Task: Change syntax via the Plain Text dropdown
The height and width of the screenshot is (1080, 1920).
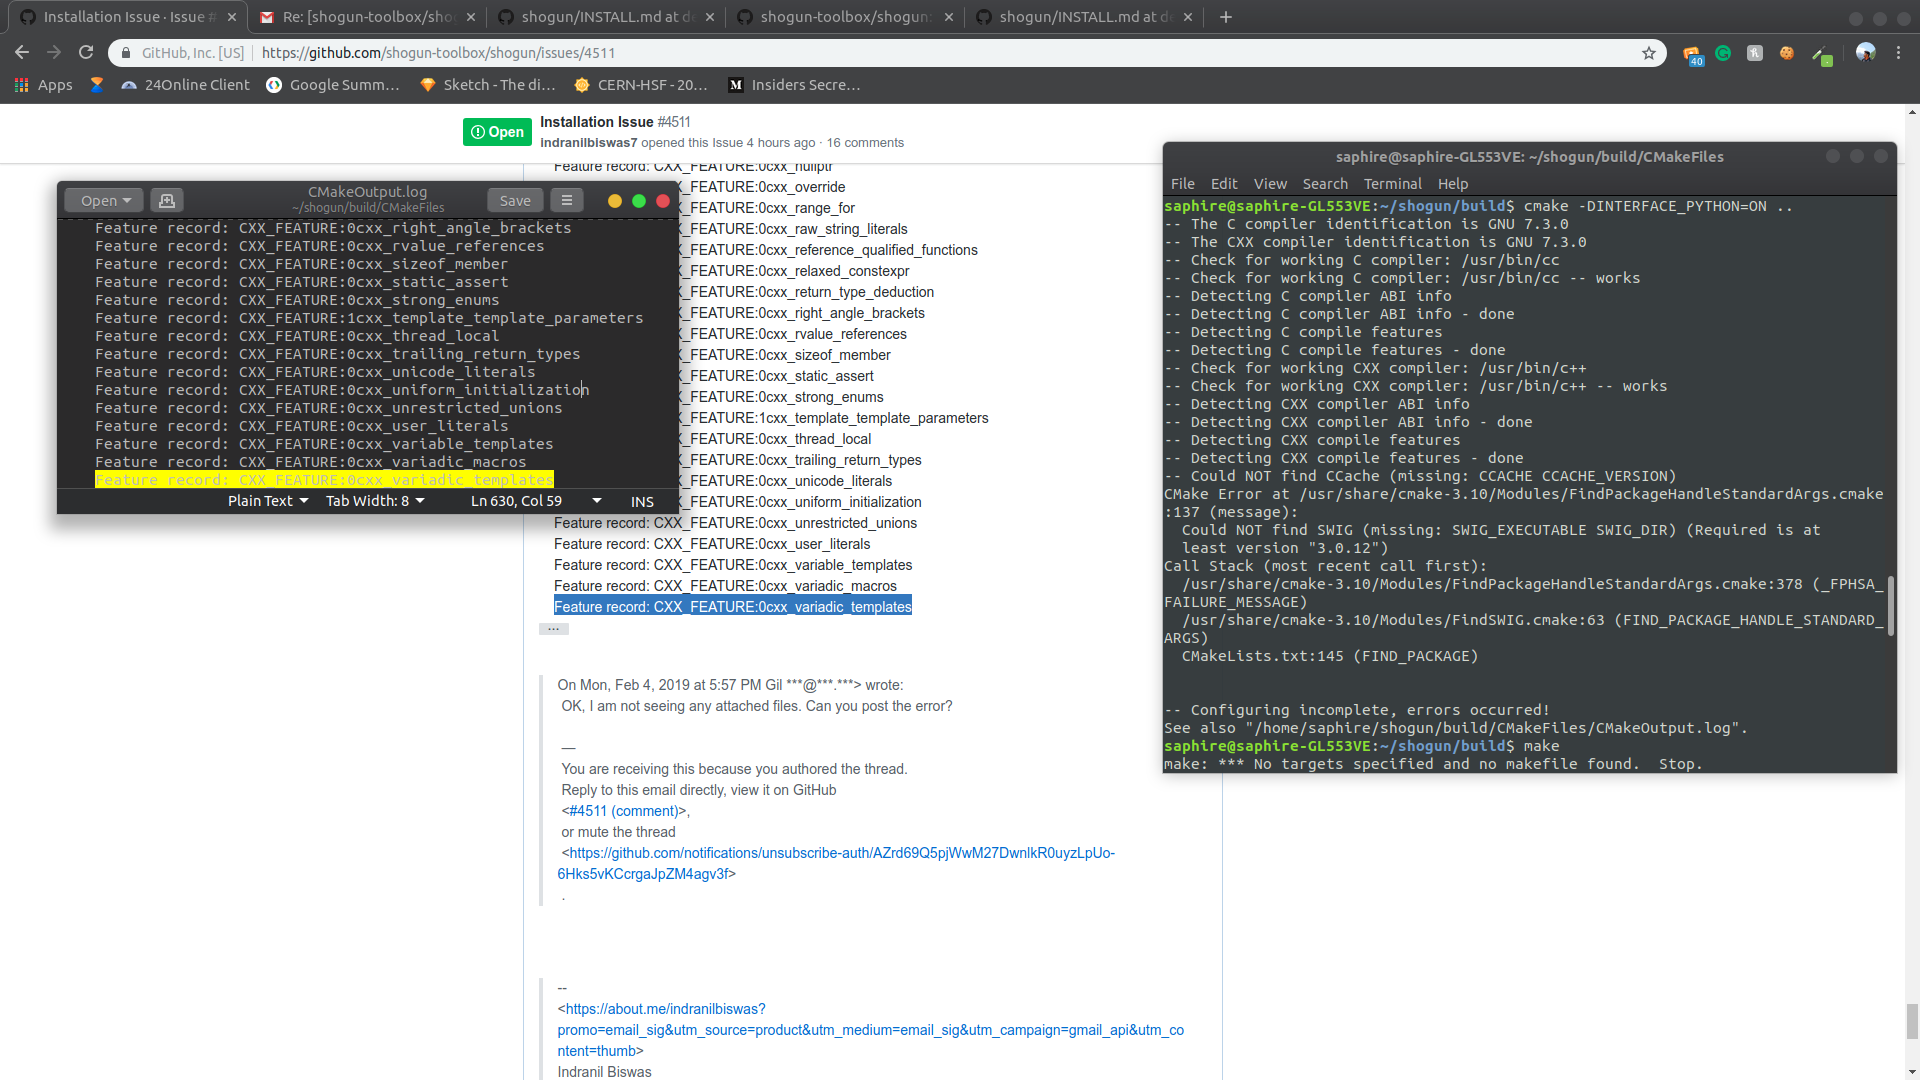Action: (x=267, y=501)
